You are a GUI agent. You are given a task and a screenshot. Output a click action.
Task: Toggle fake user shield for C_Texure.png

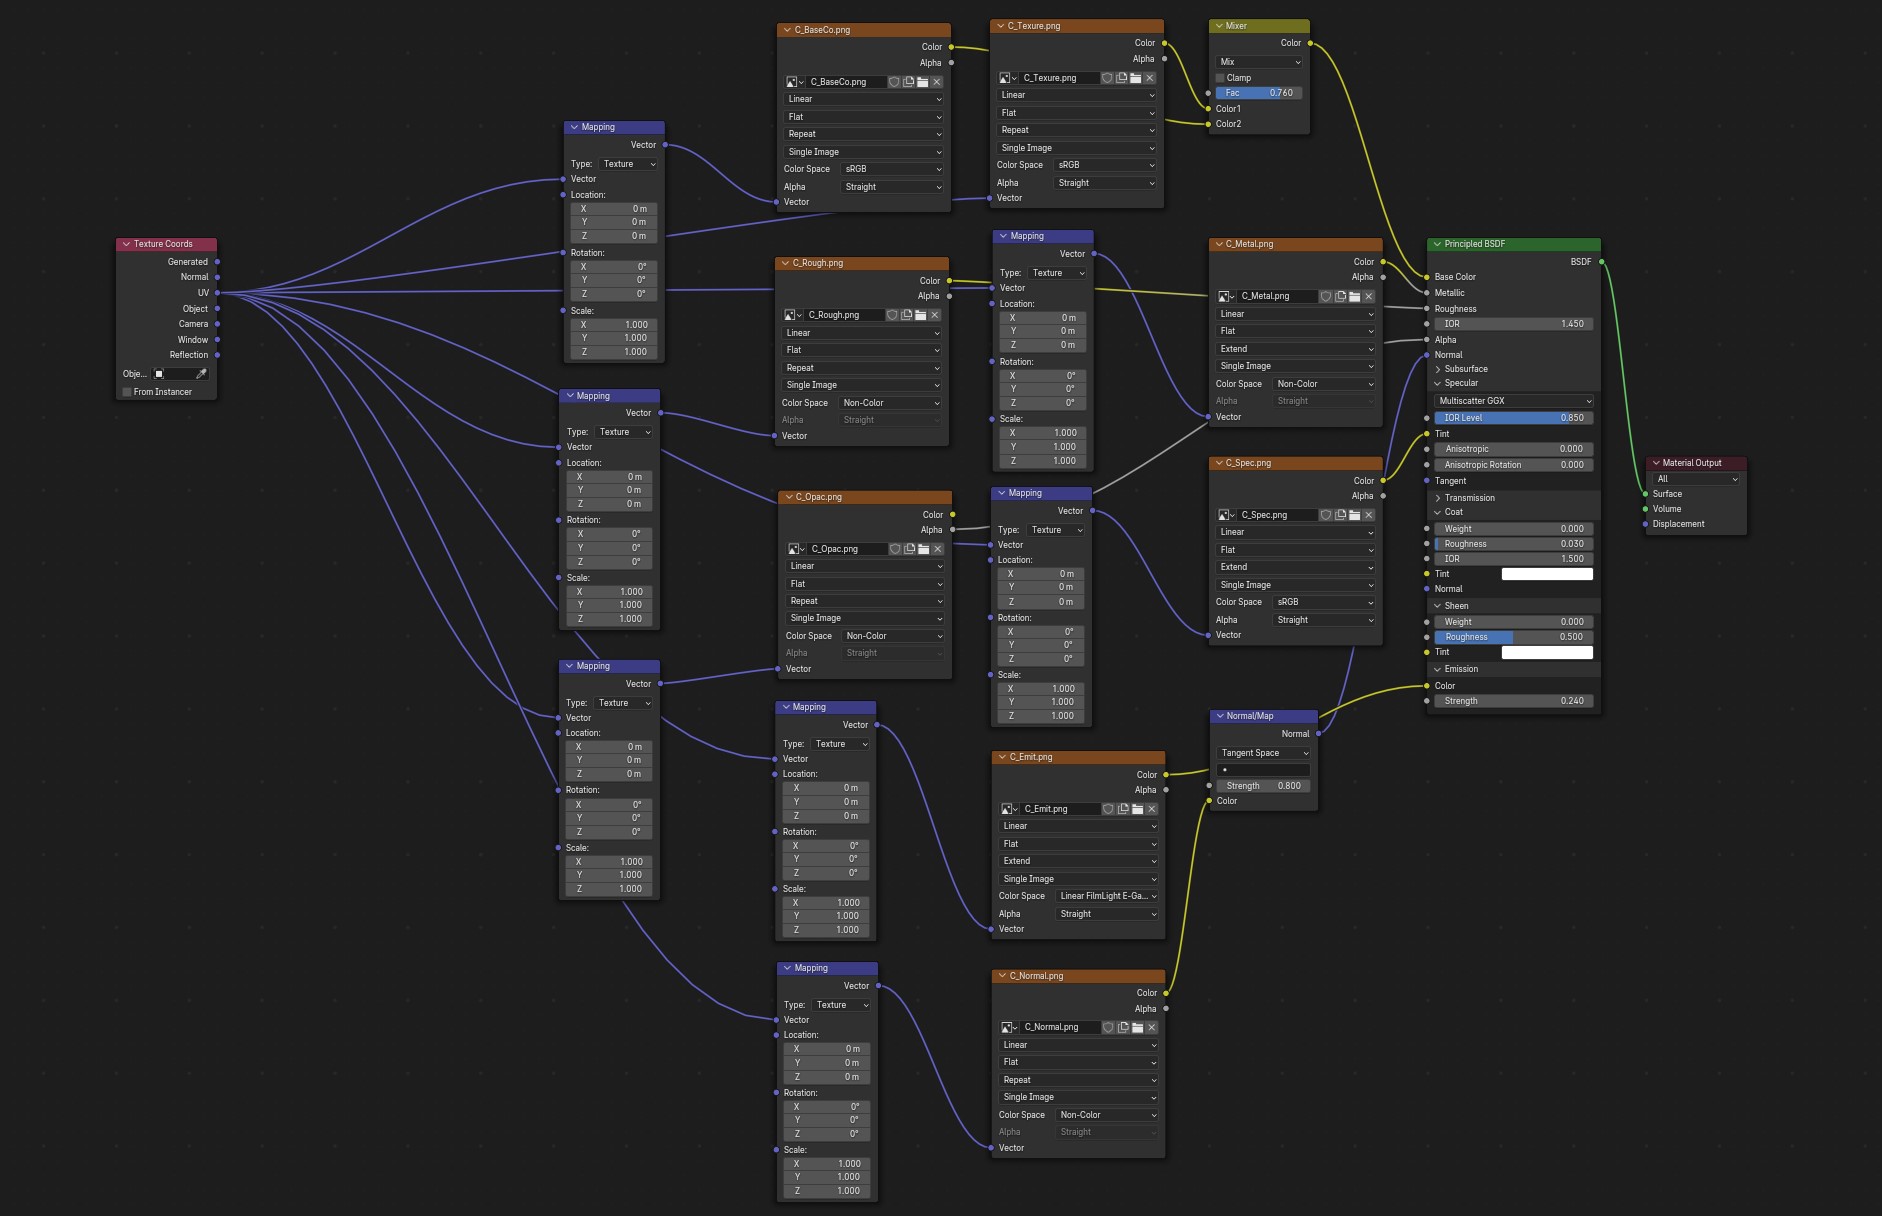(1107, 78)
